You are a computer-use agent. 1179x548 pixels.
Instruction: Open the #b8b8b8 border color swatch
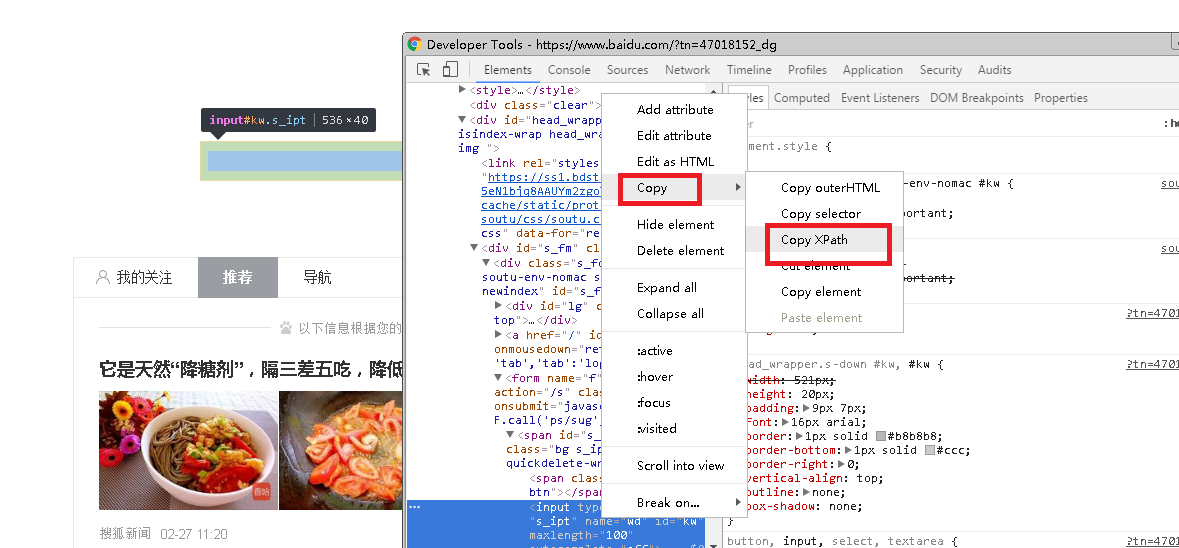click(x=882, y=436)
